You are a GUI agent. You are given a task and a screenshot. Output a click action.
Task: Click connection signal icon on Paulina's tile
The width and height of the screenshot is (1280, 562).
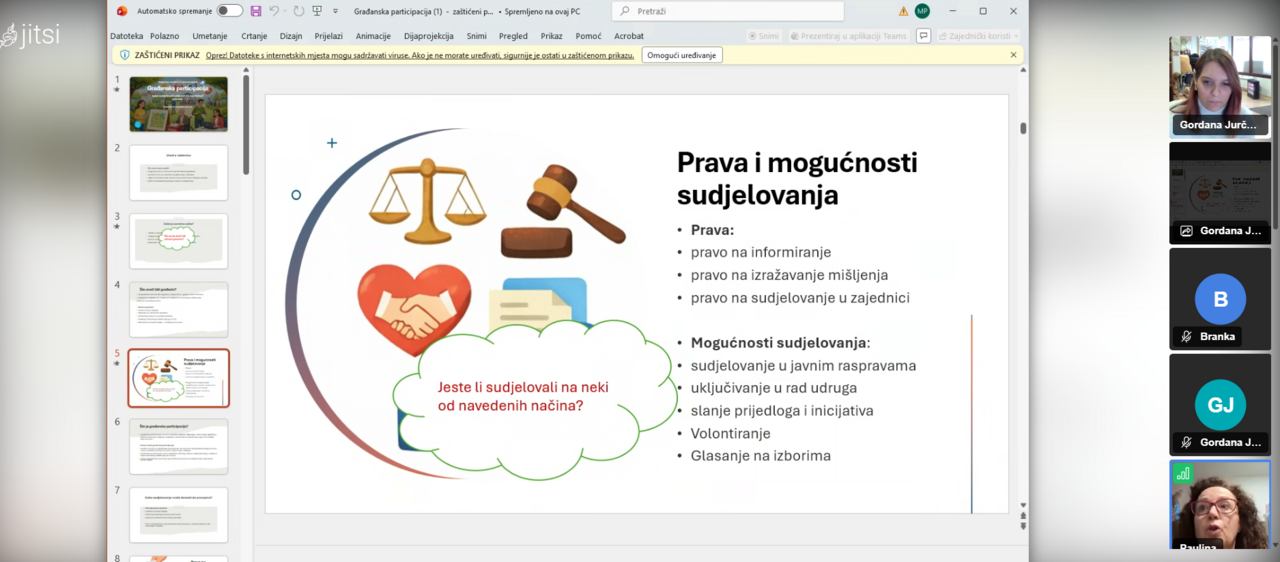click(1184, 474)
